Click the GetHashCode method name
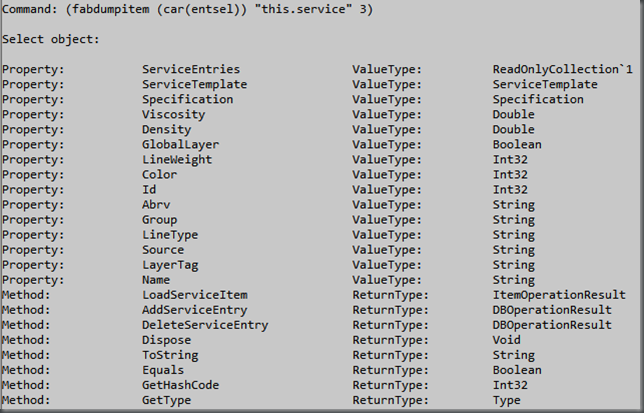644x413 pixels. [180, 385]
